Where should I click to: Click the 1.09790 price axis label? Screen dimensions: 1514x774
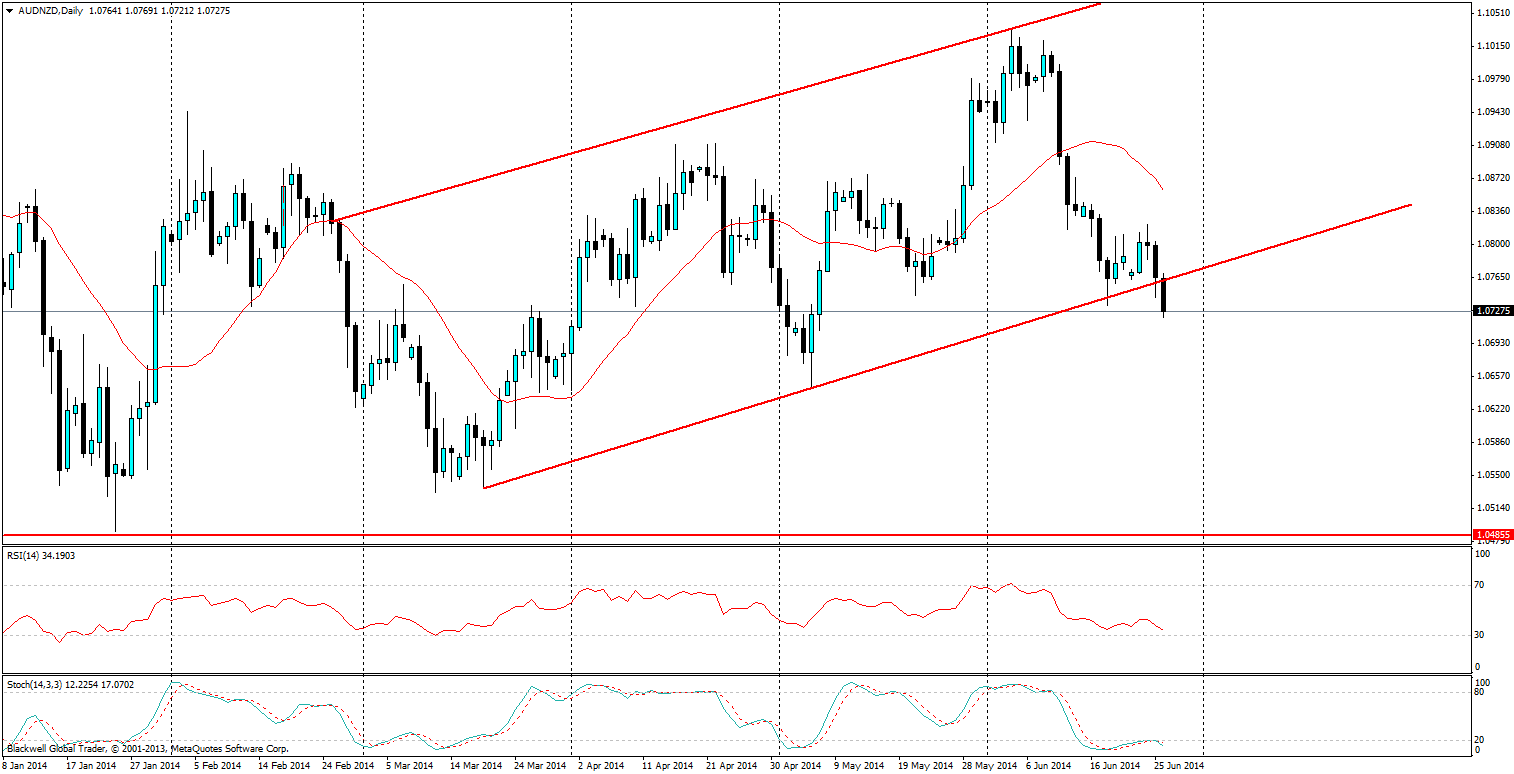point(1493,79)
